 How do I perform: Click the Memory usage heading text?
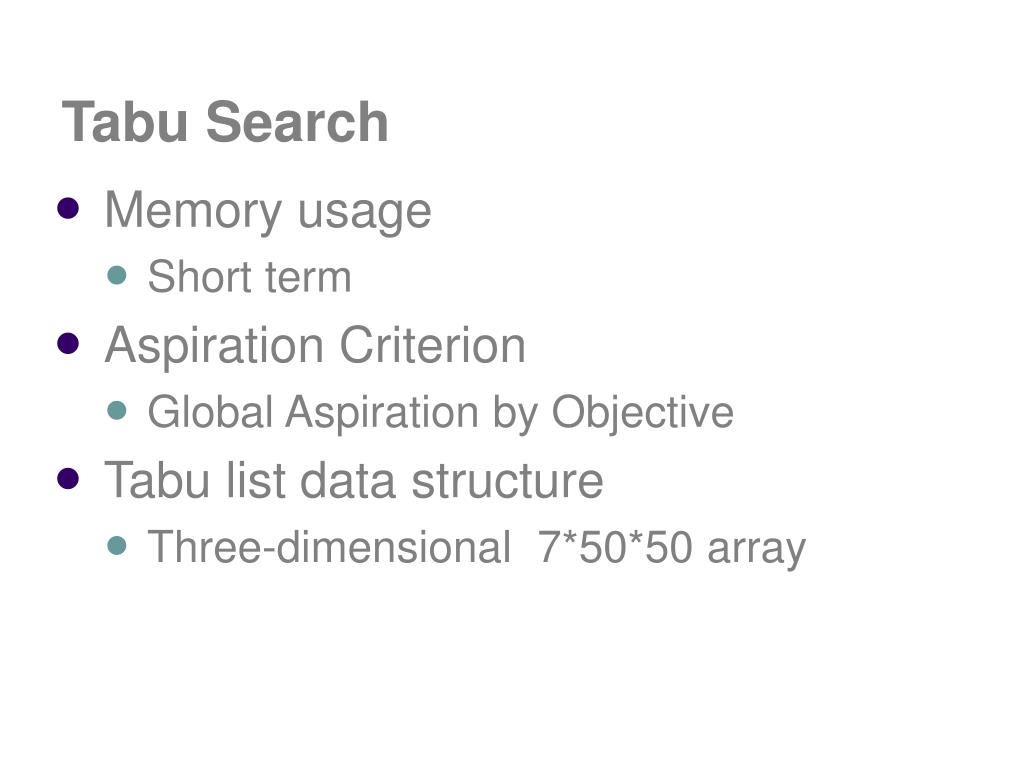tap(268, 212)
